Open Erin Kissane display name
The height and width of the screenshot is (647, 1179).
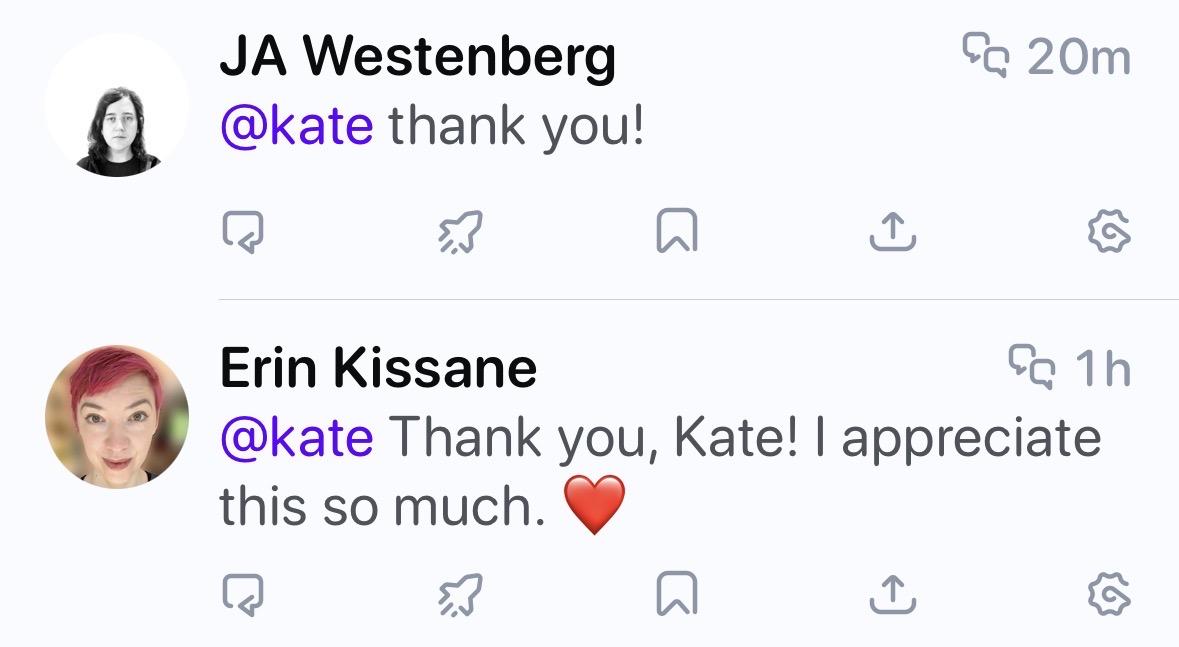[378, 368]
